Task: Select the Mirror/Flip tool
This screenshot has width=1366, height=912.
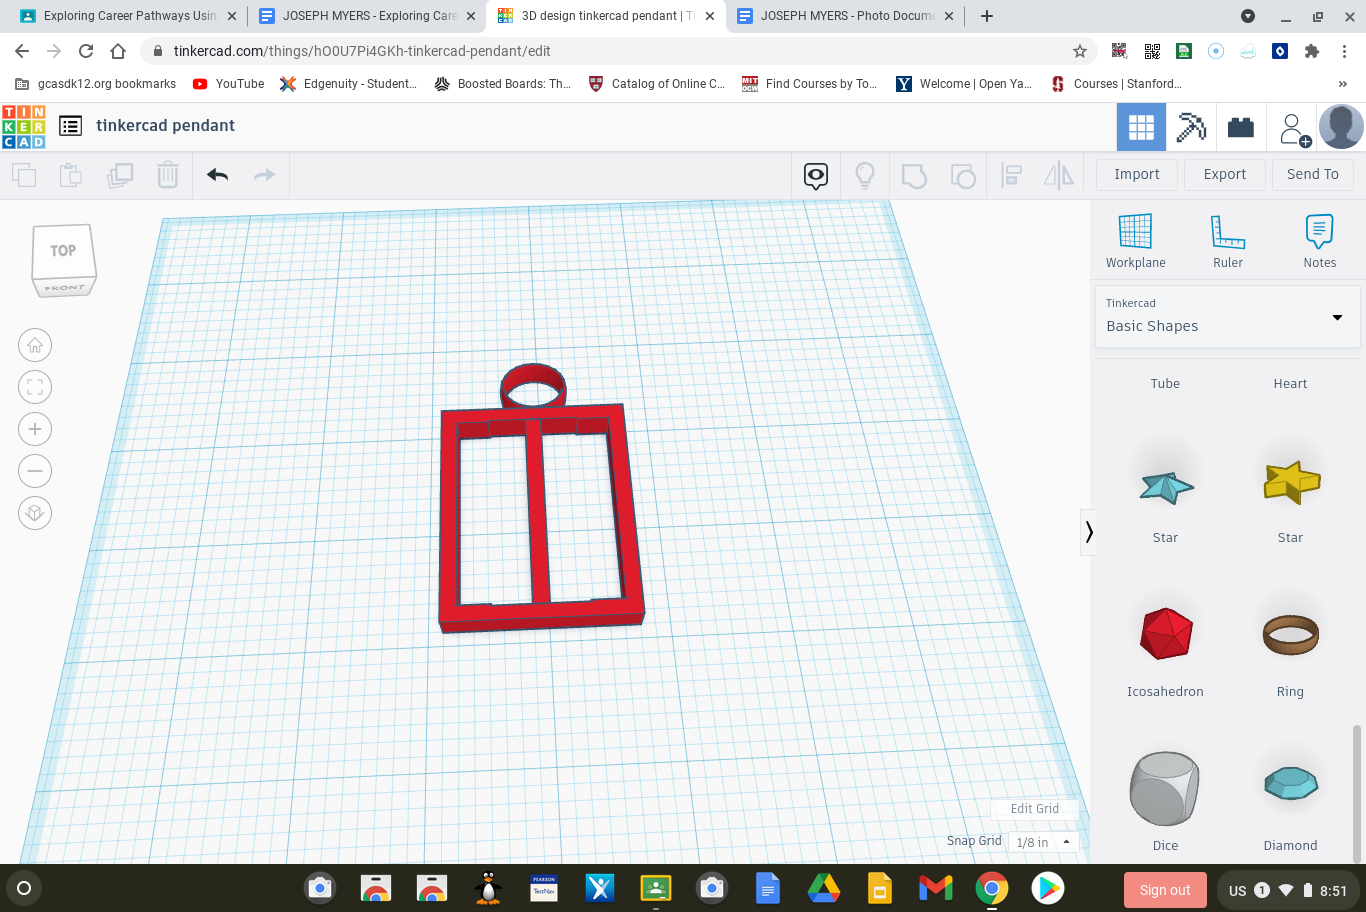Action: 1059,175
